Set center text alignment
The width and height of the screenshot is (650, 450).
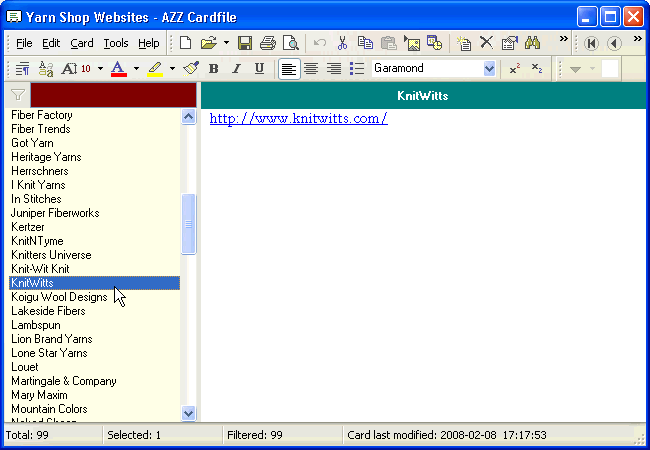pos(311,68)
